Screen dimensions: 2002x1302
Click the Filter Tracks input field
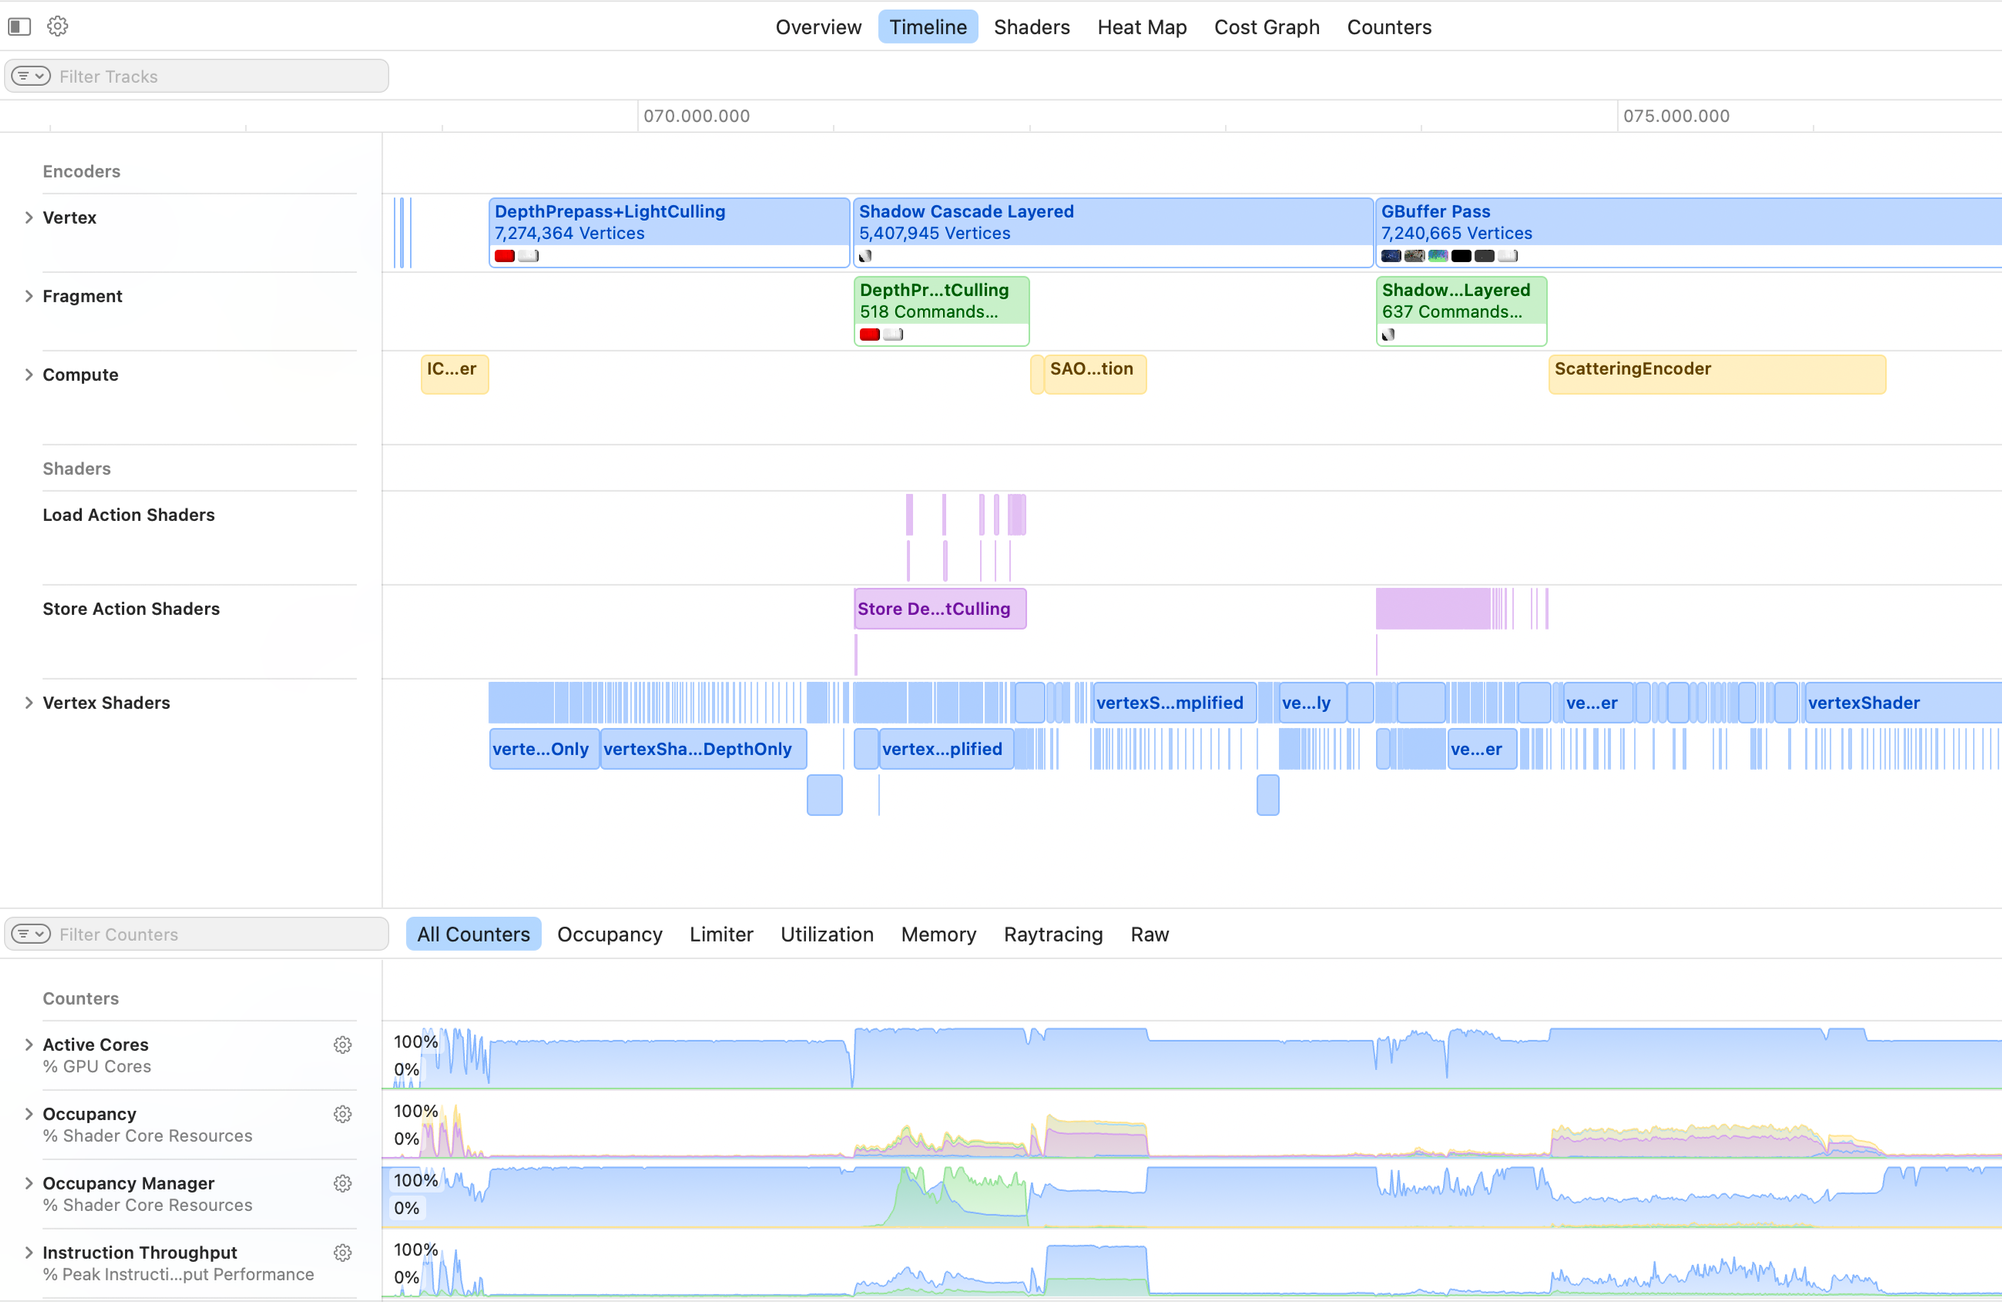tap(218, 76)
